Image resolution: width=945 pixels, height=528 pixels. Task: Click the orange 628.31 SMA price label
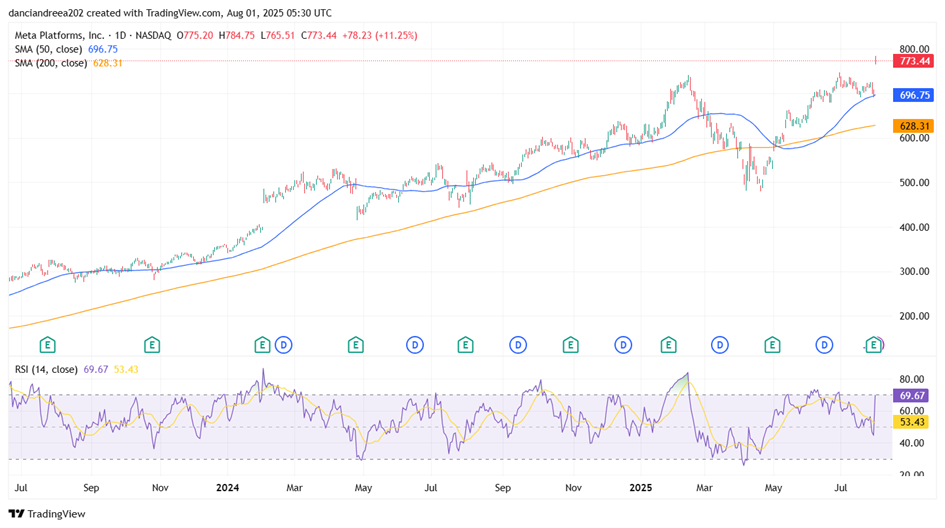click(916, 126)
